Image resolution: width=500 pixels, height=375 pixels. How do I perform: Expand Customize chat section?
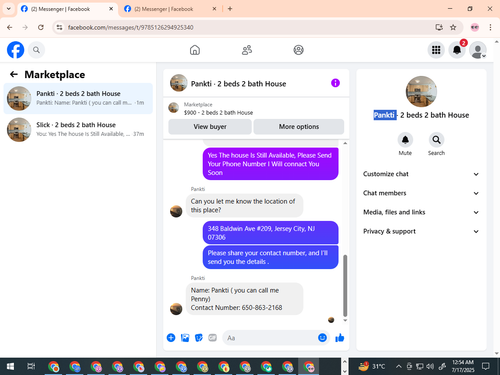coord(421,174)
